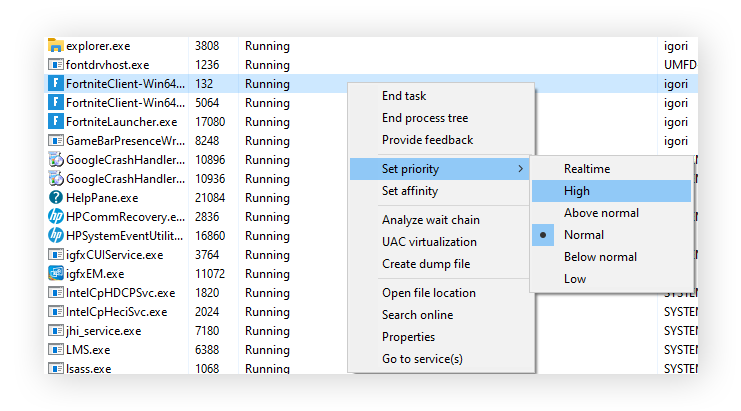The image size is (741, 411).
Task: Choose Below normal priority
Action: [600, 257]
